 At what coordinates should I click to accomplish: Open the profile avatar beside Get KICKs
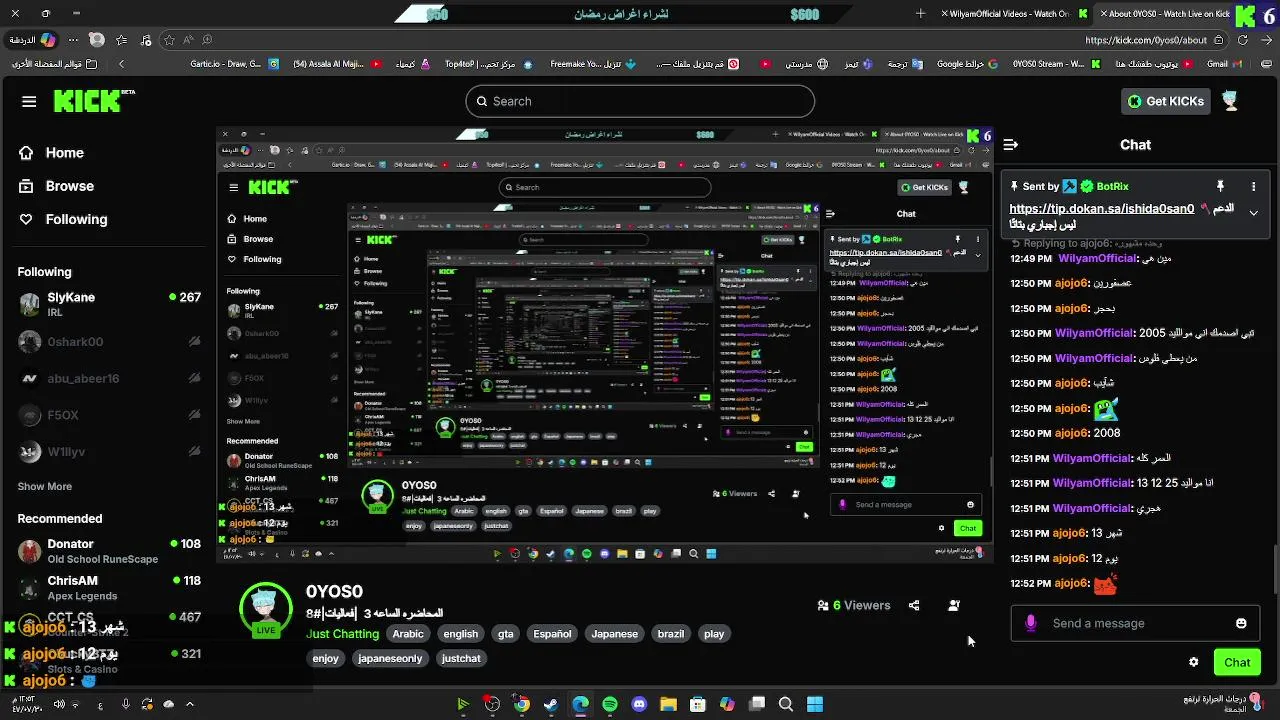(x=1230, y=100)
